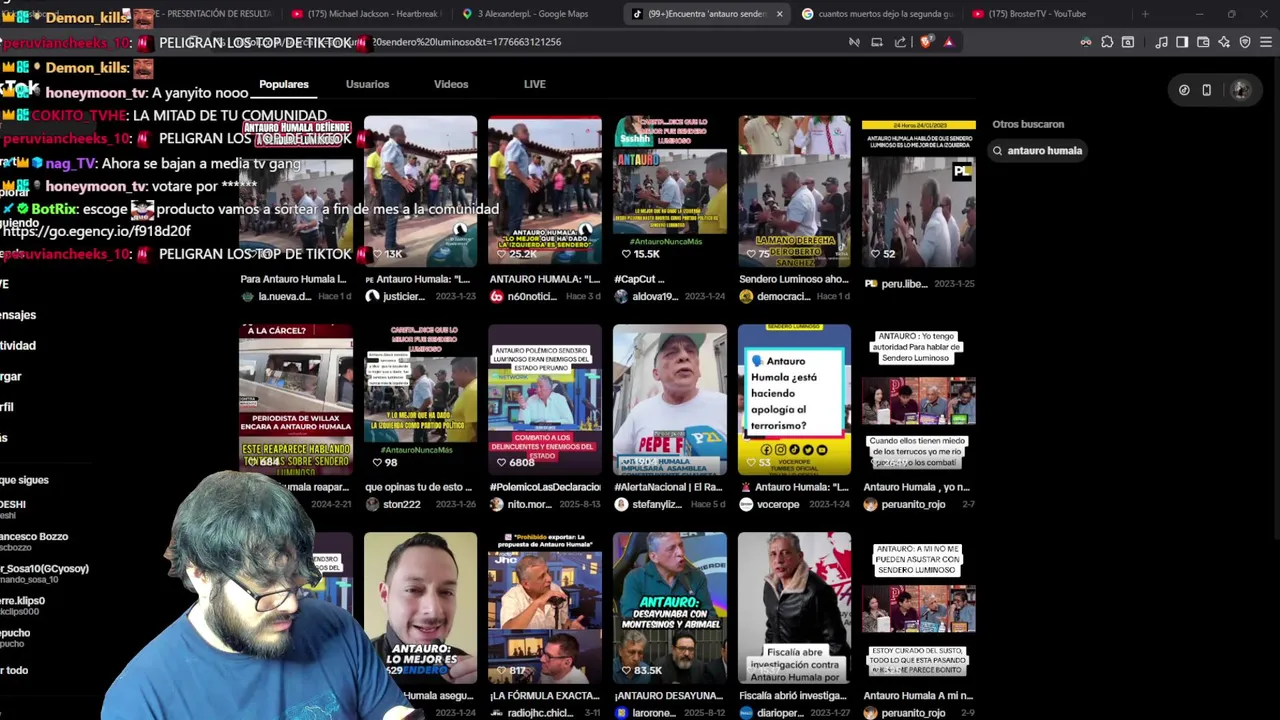Click the muted-speaker icon in address bar

click(x=854, y=42)
